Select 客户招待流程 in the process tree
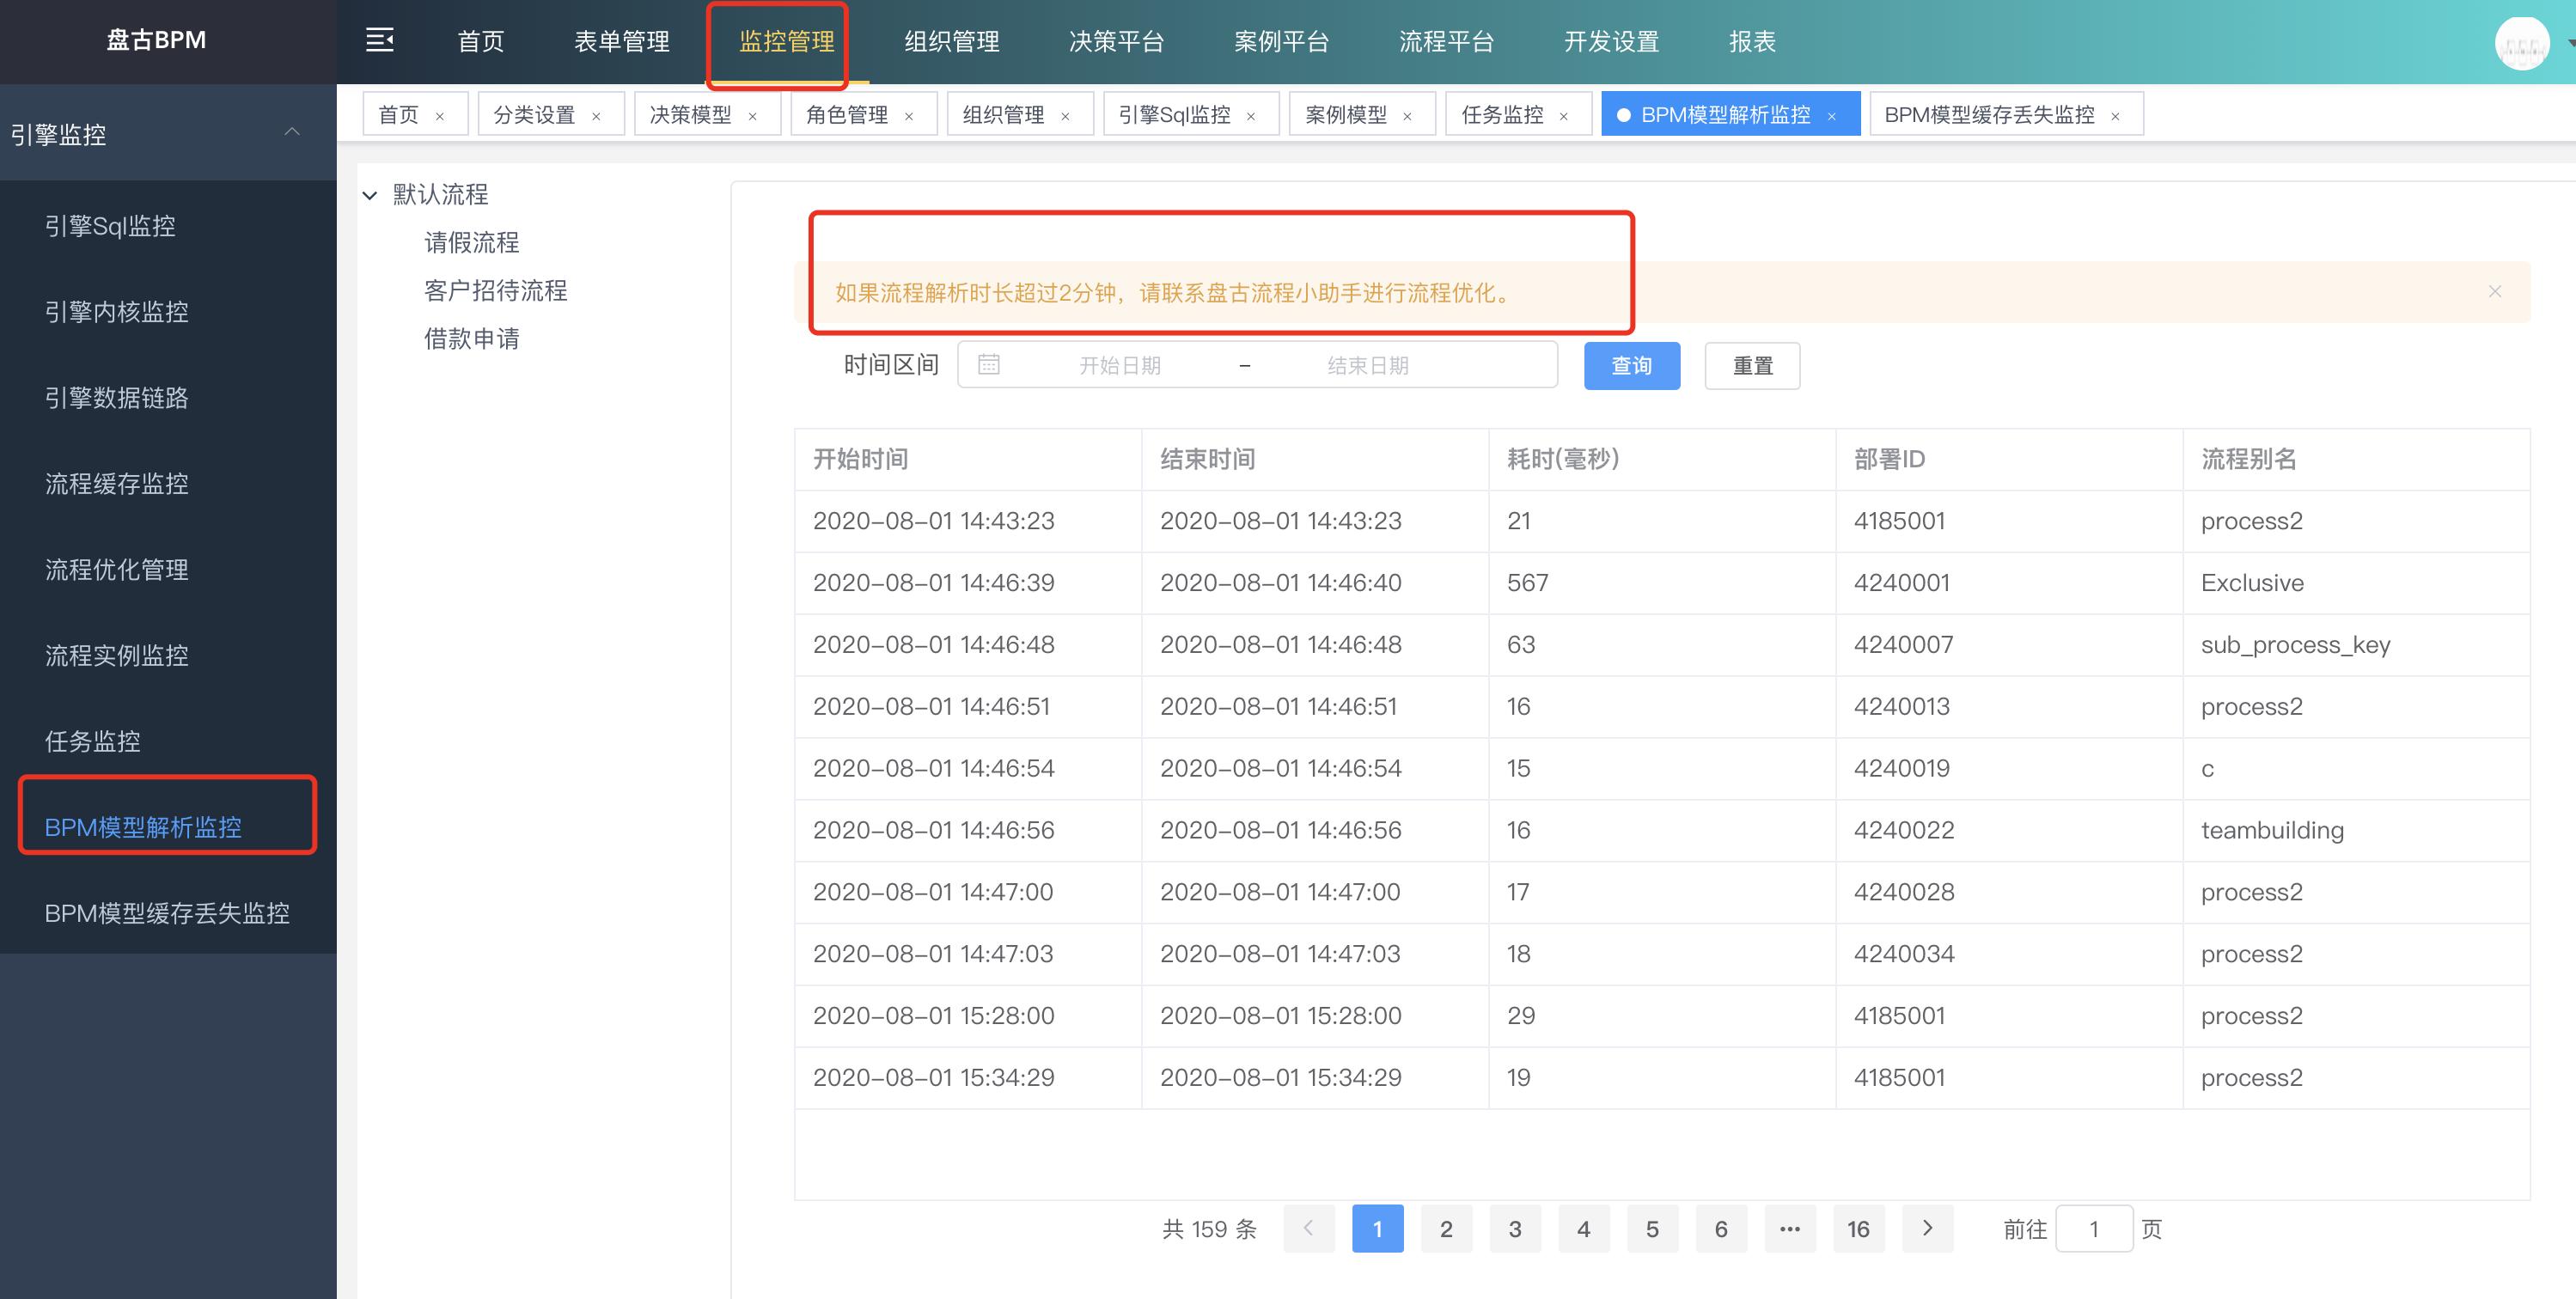2576x1299 pixels. 495,290
